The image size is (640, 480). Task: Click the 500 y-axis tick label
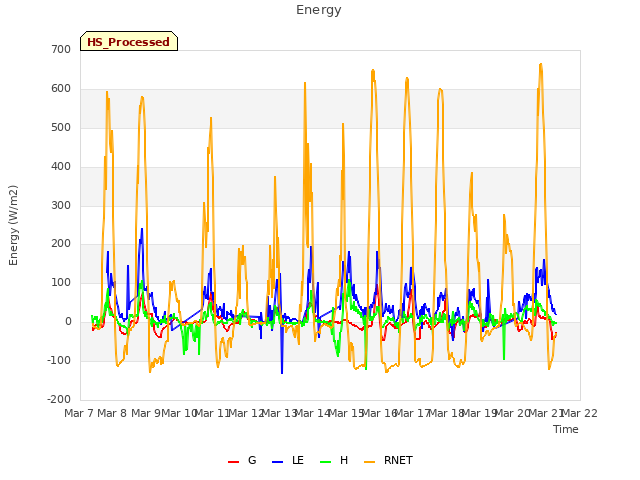[x=61, y=127]
